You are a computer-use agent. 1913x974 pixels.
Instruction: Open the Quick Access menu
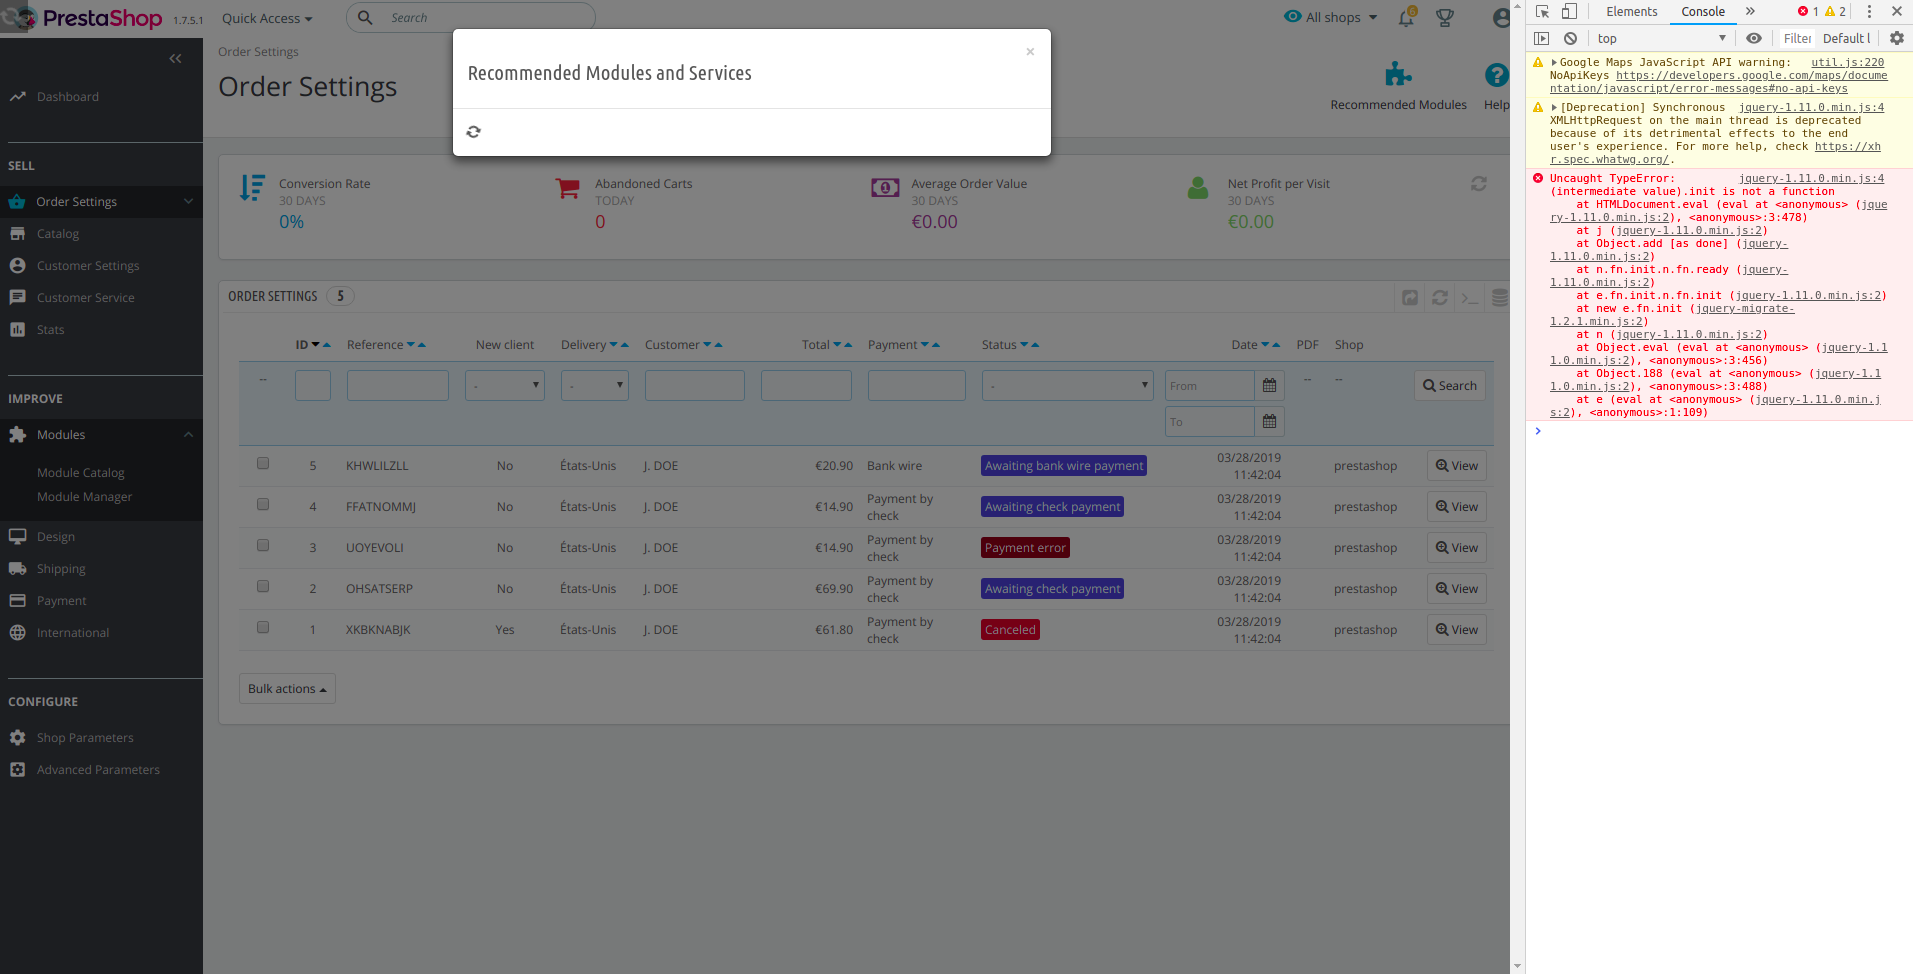[x=265, y=17]
